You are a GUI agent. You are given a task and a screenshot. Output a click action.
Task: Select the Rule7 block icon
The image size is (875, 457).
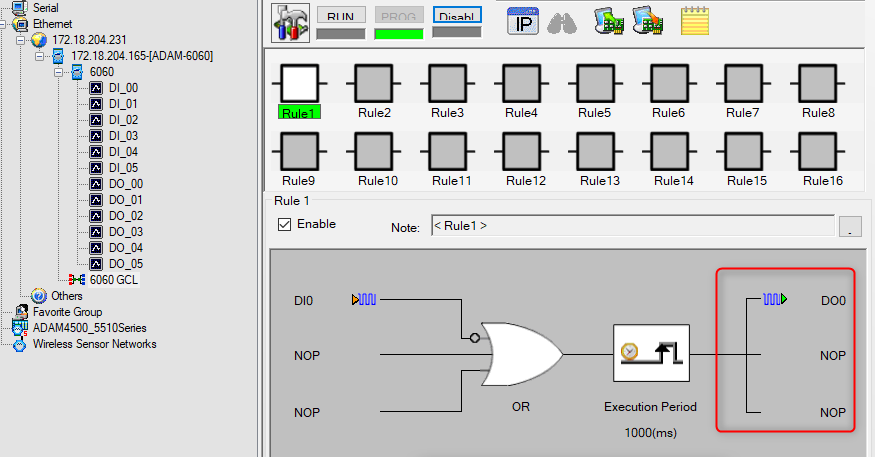pos(743,84)
